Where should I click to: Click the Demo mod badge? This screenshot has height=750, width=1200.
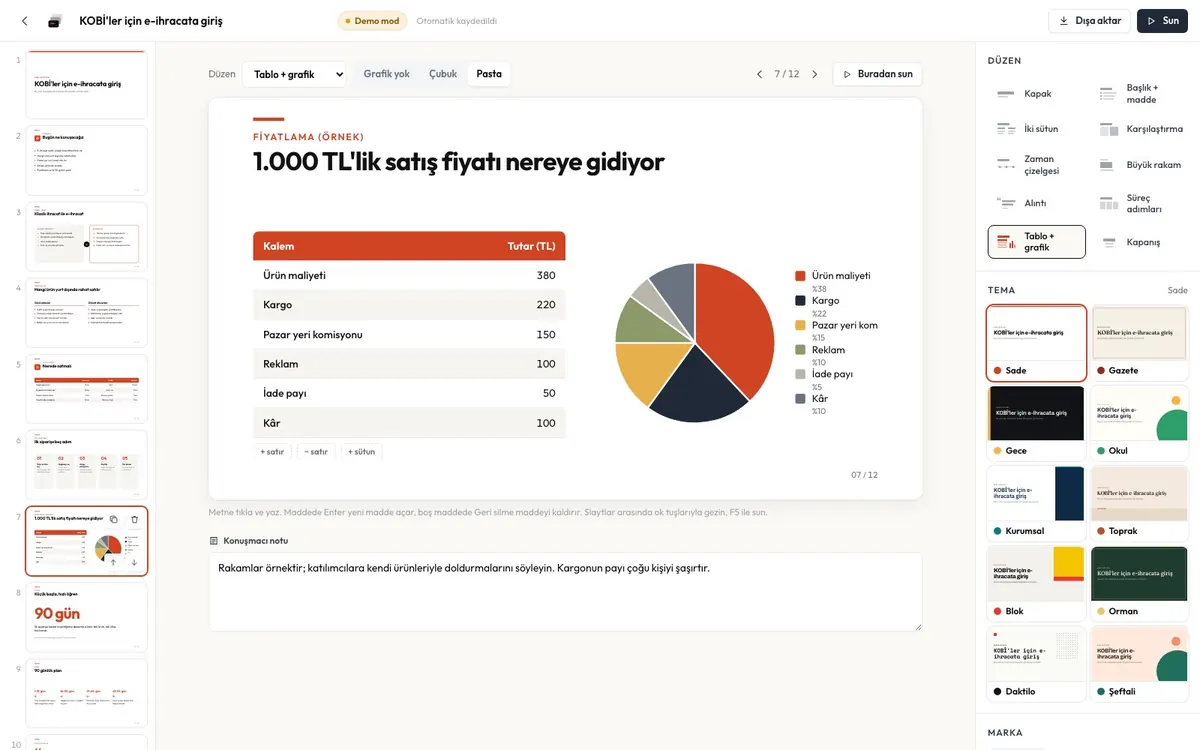[370, 21]
